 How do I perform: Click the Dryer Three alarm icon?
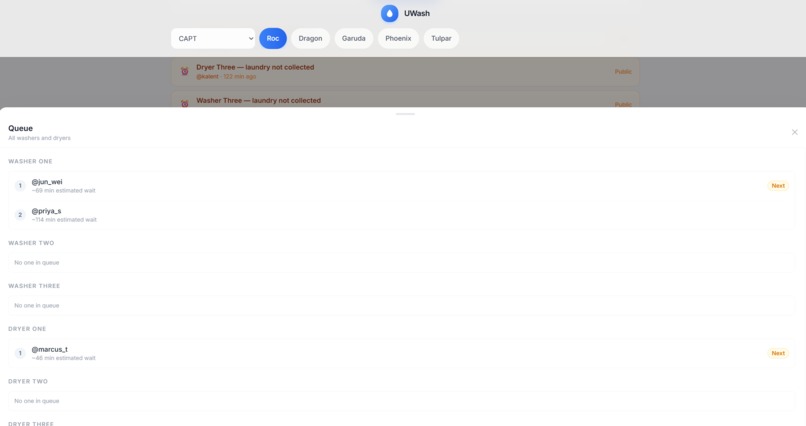[185, 71]
